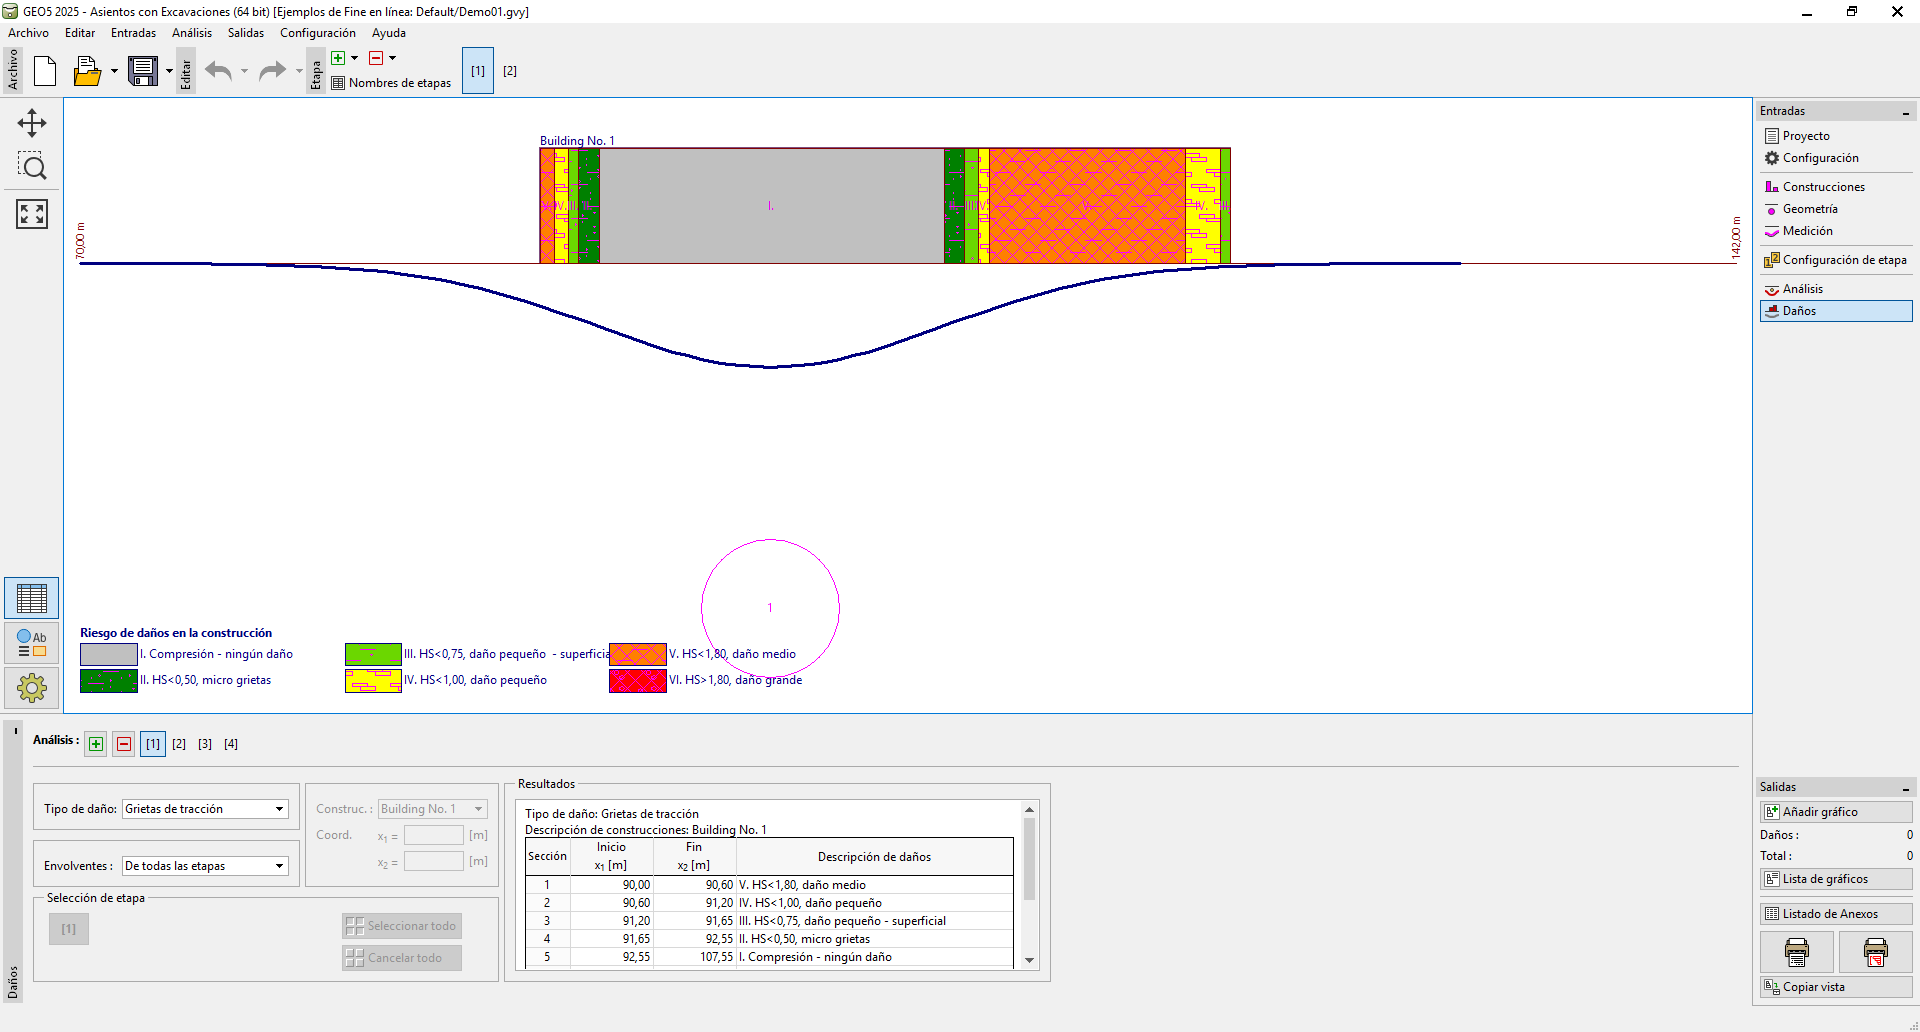This screenshot has width=1920, height=1032.
Task: Select the Zoom region tool
Action: [32, 167]
